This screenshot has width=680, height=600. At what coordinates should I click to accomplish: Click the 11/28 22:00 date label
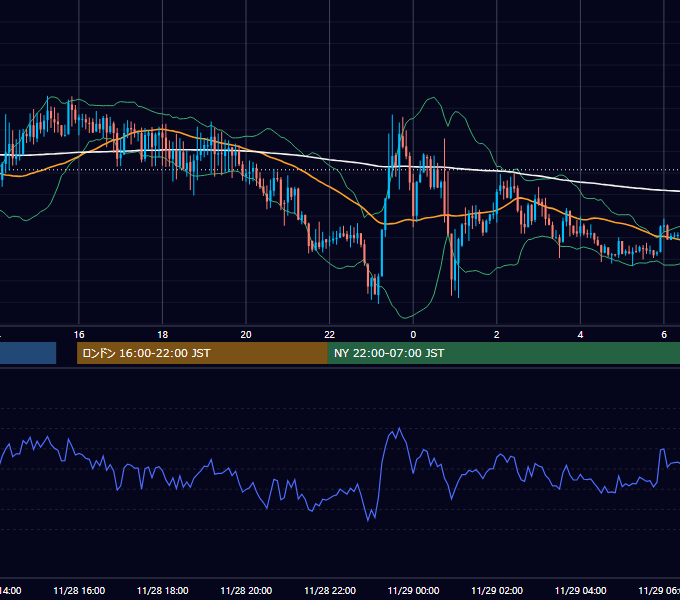330,591
